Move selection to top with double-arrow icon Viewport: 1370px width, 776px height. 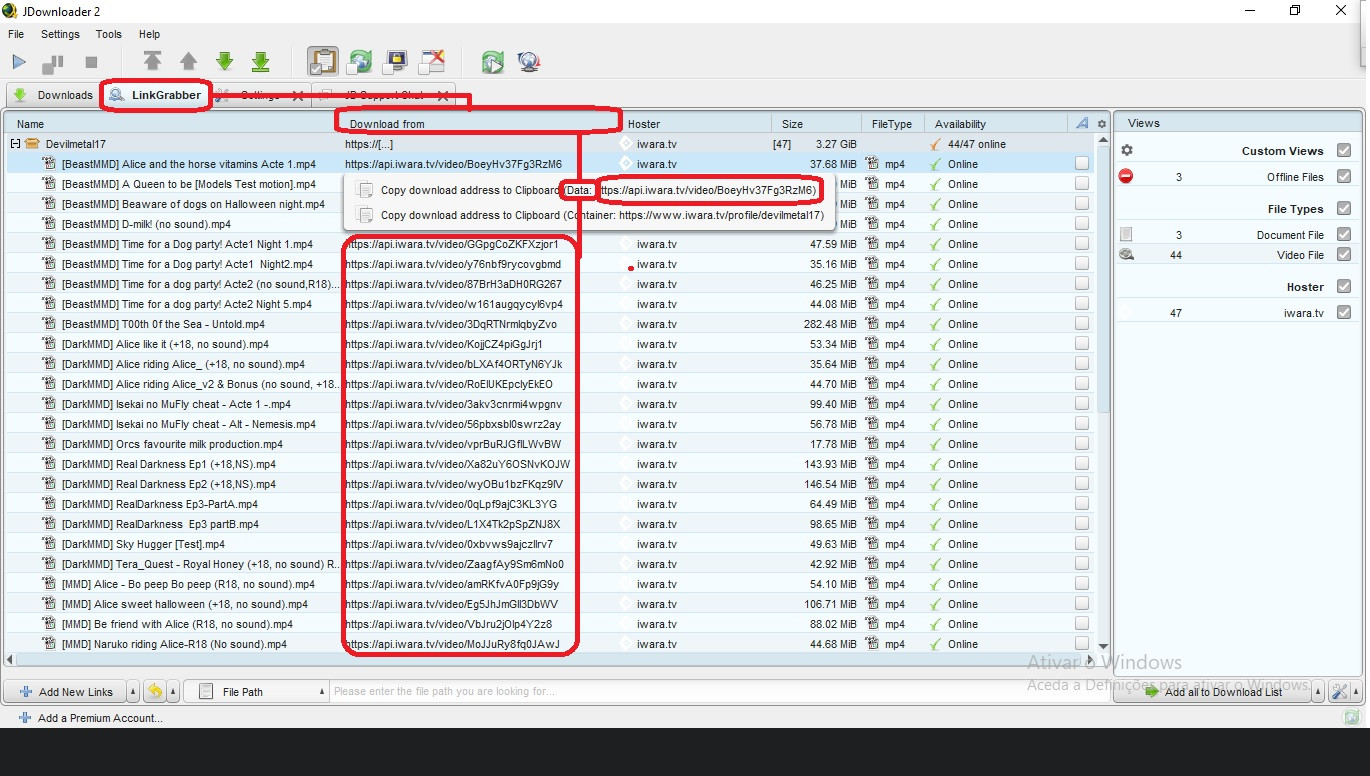pyautogui.click(x=152, y=62)
